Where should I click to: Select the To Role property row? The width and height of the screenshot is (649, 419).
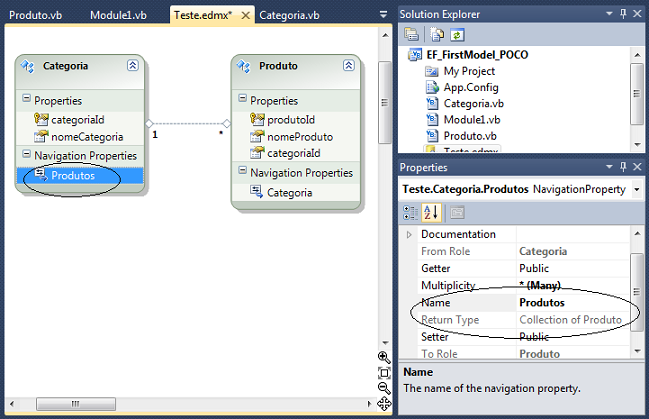pyautogui.click(x=524, y=354)
